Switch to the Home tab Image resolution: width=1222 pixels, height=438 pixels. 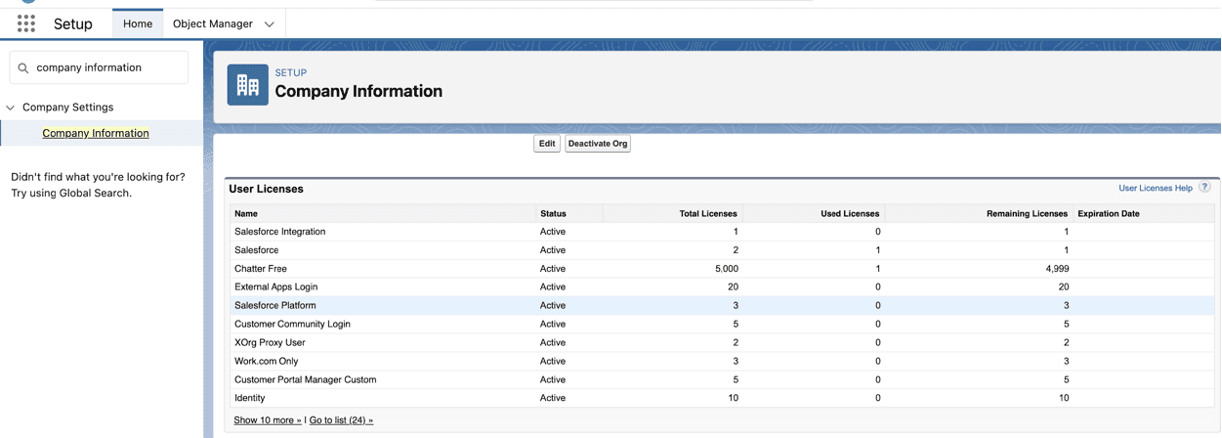pyautogui.click(x=137, y=24)
